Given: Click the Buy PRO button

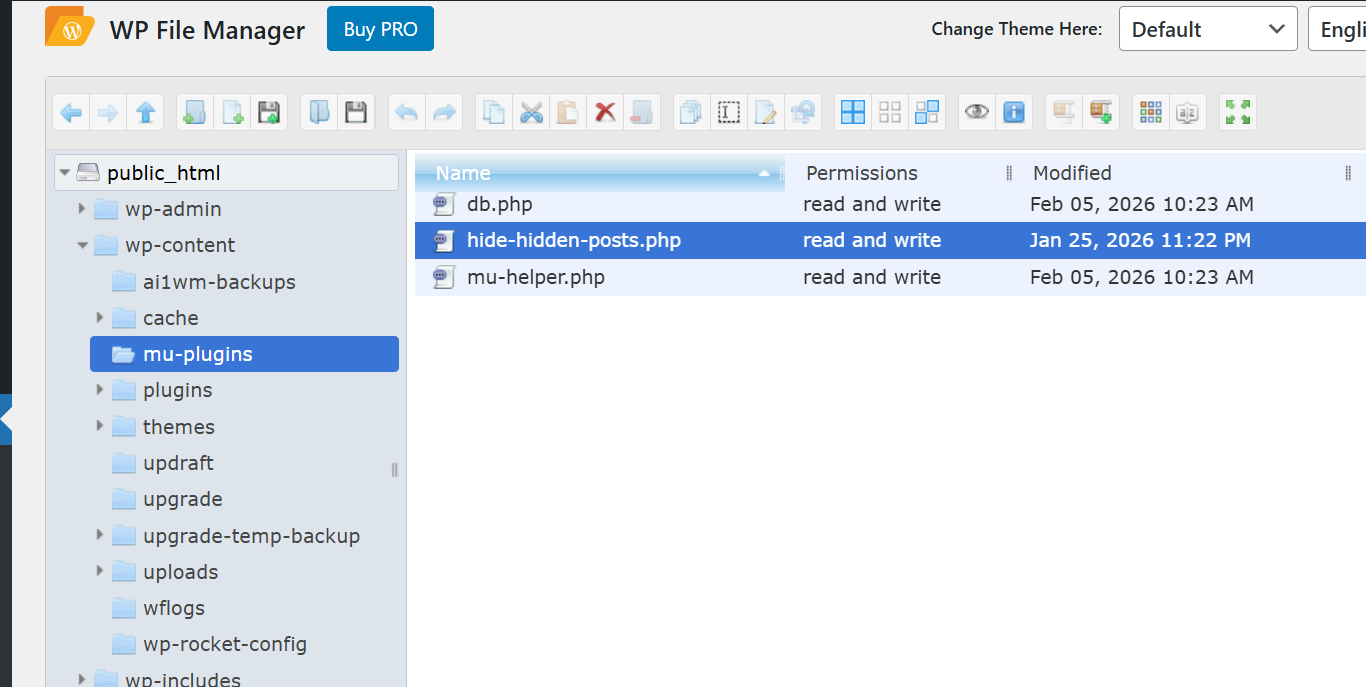Looking at the screenshot, I should (x=380, y=29).
